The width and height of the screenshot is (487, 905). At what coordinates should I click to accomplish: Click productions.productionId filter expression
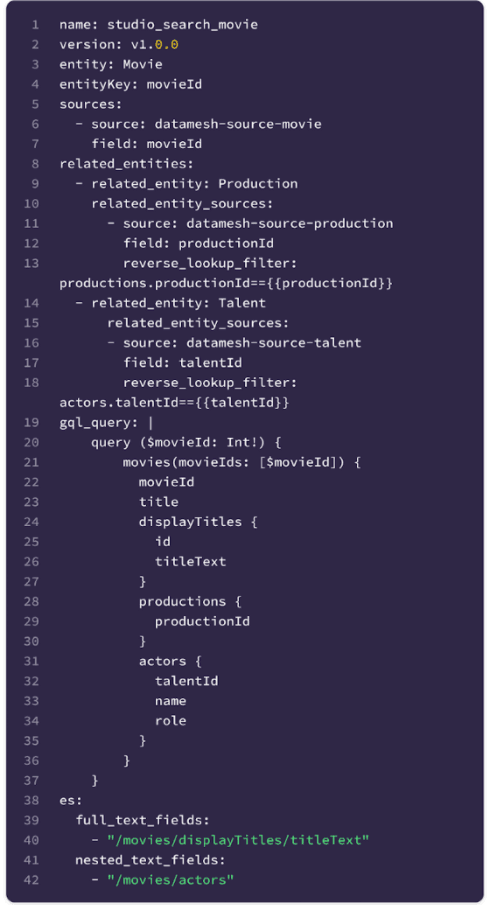click(226, 283)
